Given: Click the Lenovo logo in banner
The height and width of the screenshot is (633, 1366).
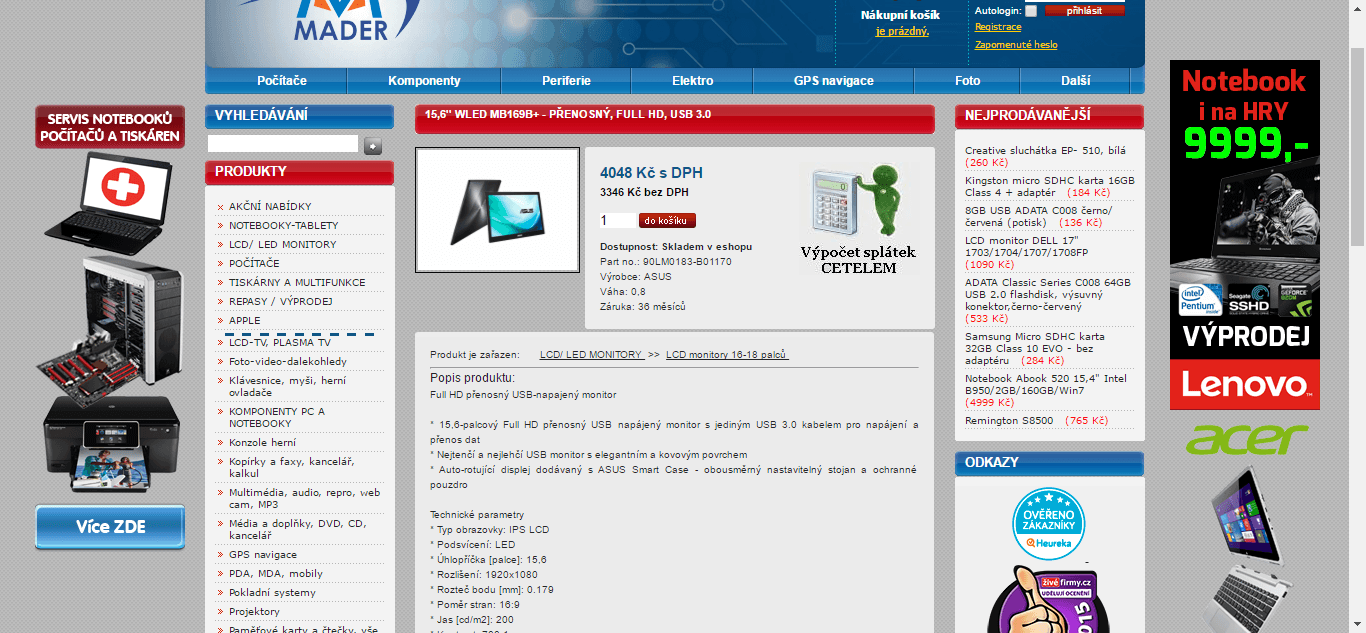Looking at the screenshot, I should (x=1245, y=384).
